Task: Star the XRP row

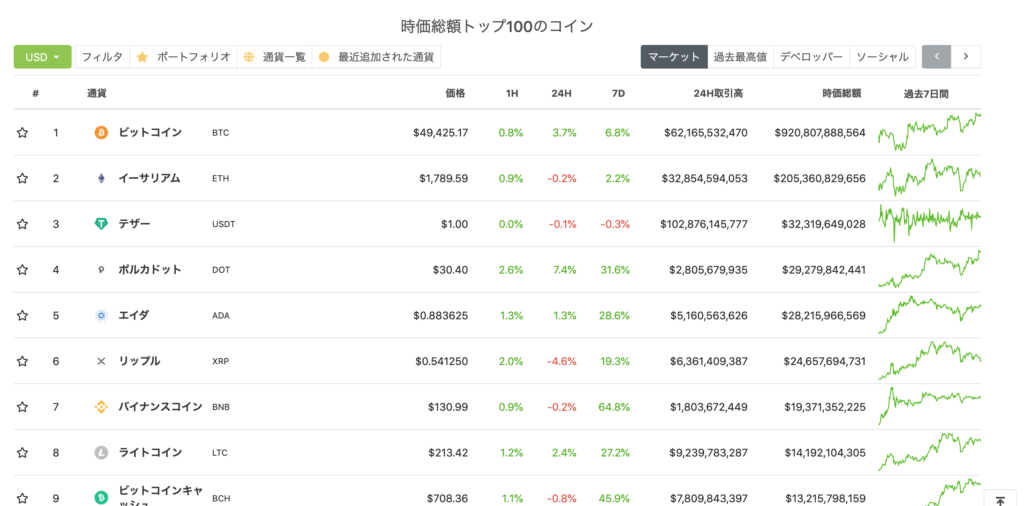Action: tap(22, 361)
